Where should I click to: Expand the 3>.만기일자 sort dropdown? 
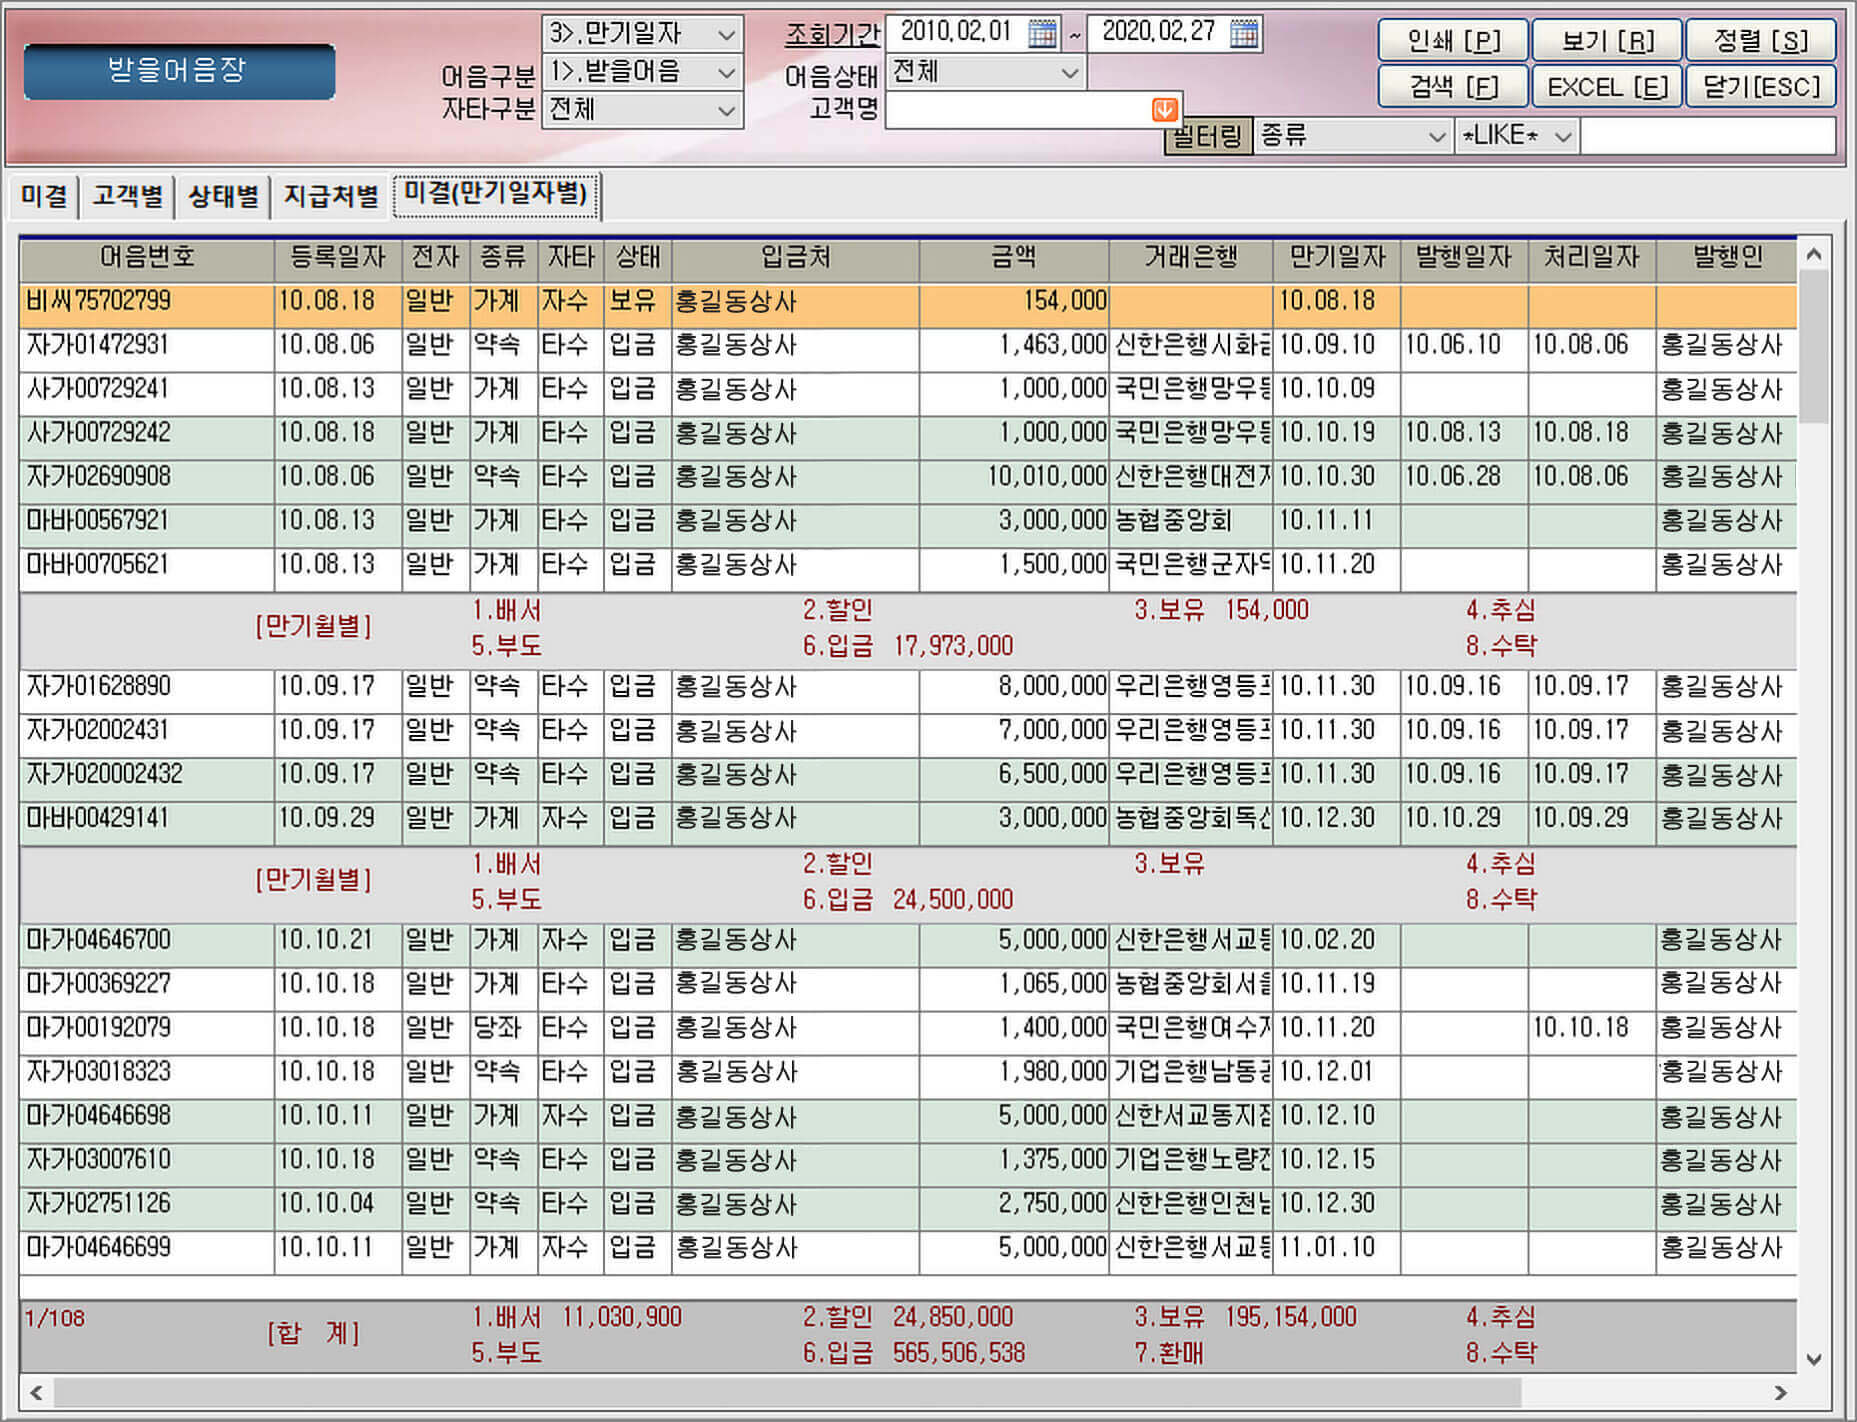[x=727, y=35]
